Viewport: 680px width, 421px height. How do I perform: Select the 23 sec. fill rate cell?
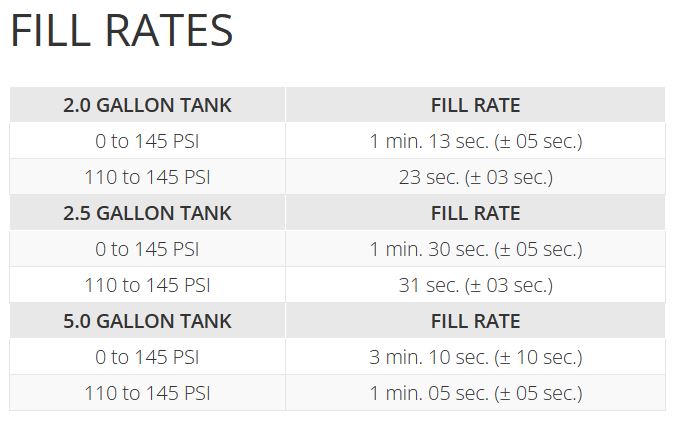coord(475,177)
